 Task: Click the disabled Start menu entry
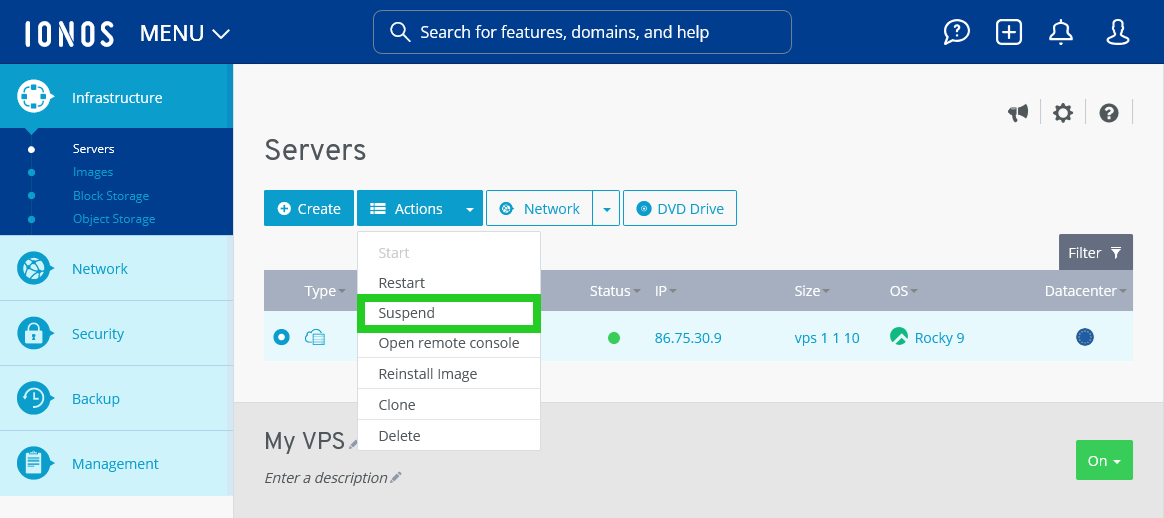[449, 253]
